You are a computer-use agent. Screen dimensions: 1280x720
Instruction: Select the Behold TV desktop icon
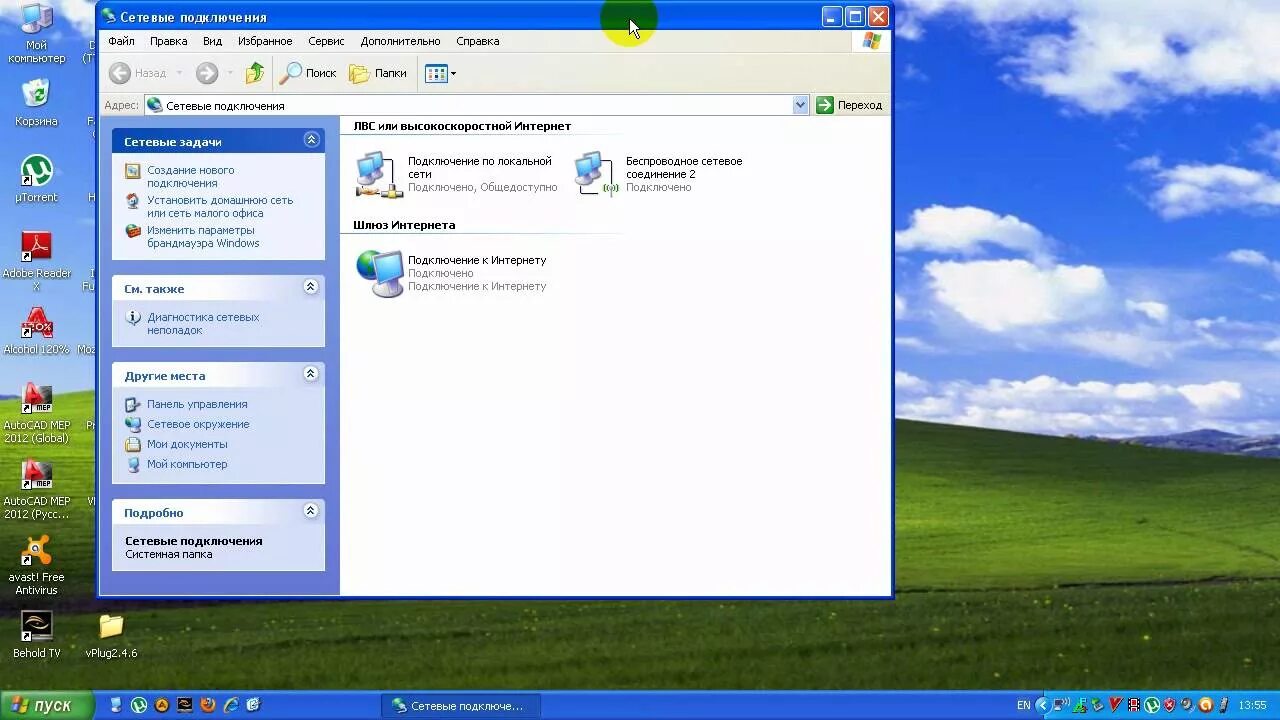(36, 634)
